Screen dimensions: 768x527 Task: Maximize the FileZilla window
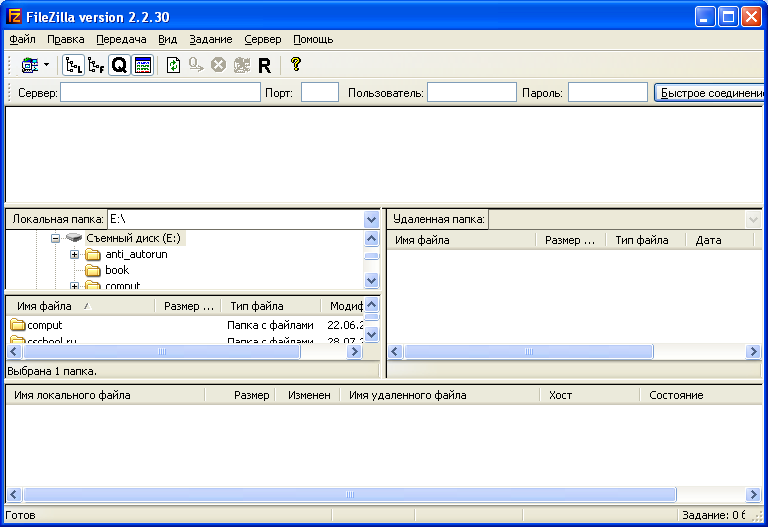pyautogui.click(x=728, y=17)
